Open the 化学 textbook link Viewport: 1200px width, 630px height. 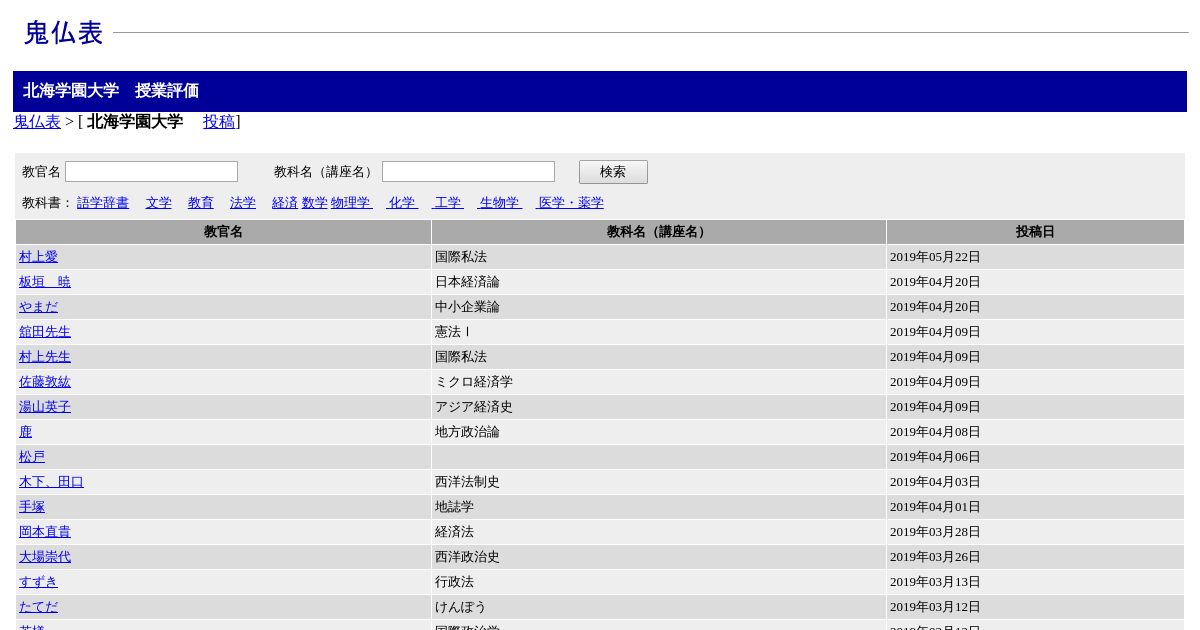click(x=402, y=203)
